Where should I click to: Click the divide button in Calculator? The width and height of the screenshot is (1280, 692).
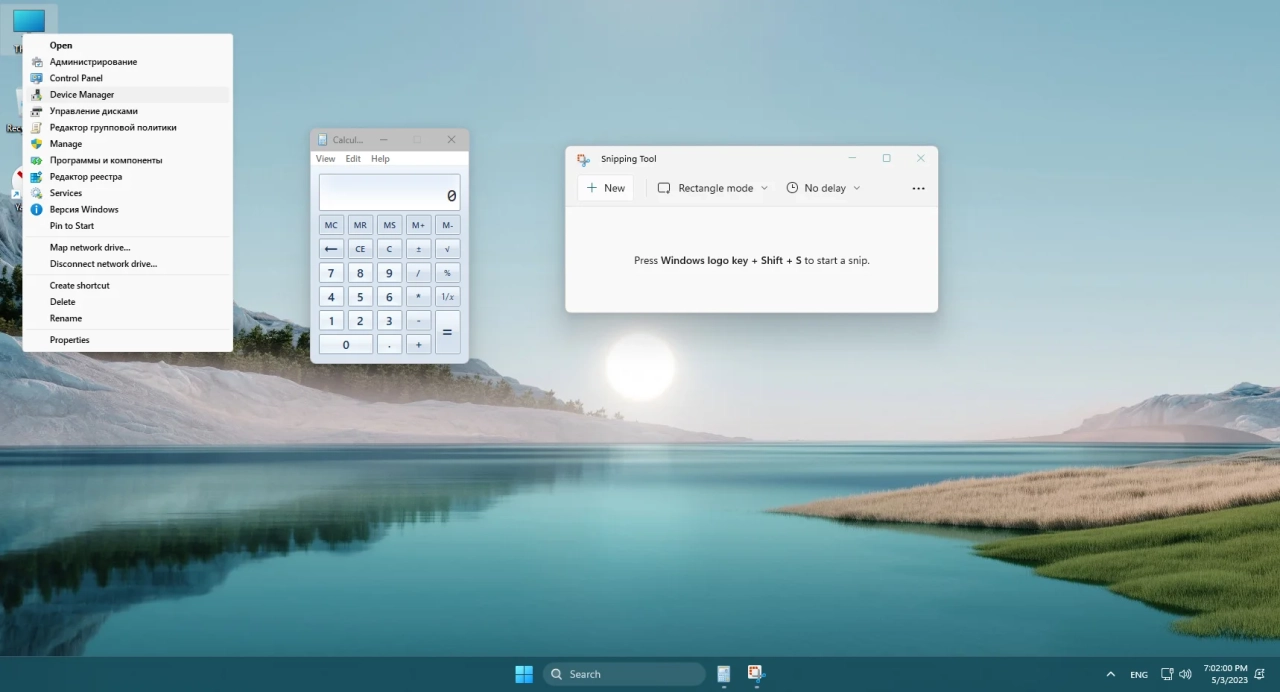(x=418, y=273)
